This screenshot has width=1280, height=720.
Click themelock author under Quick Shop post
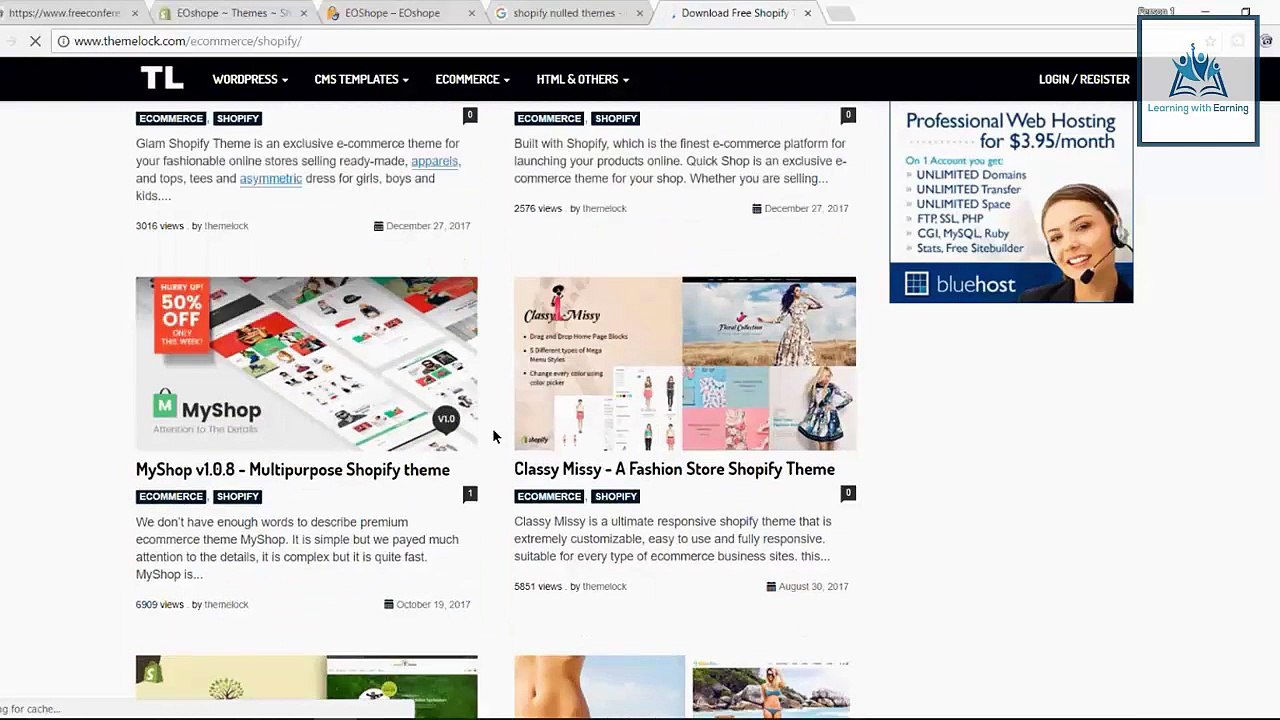[604, 208]
